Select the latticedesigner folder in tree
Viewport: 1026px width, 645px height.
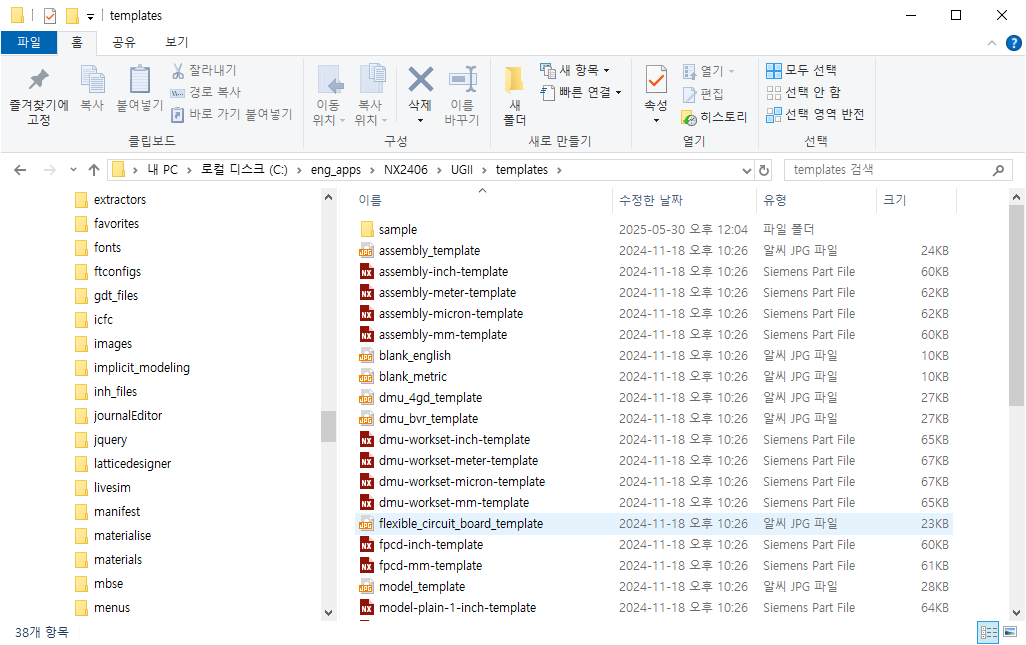[132, 464]
